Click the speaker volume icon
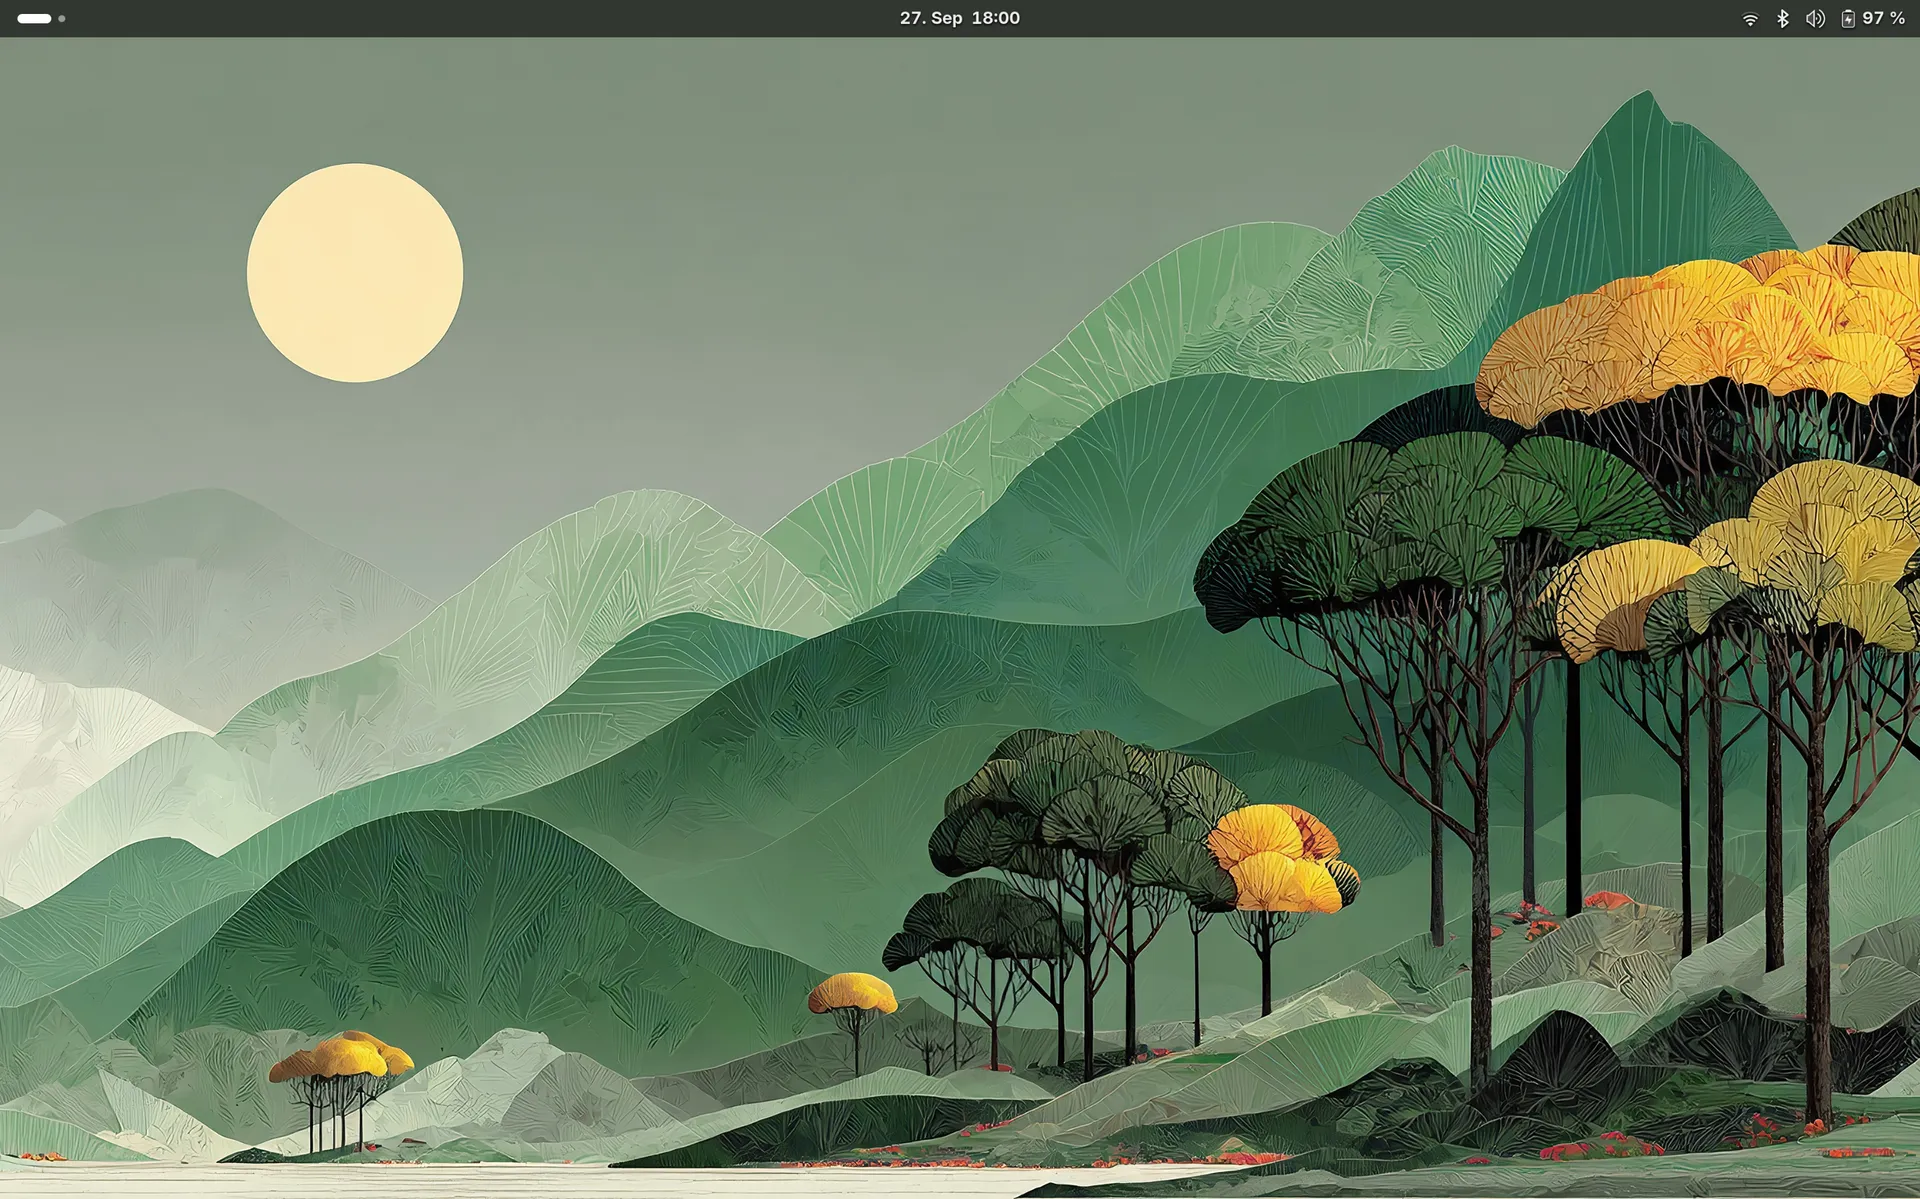This screenshot has height=1199, width=1920. [1815, 18]
